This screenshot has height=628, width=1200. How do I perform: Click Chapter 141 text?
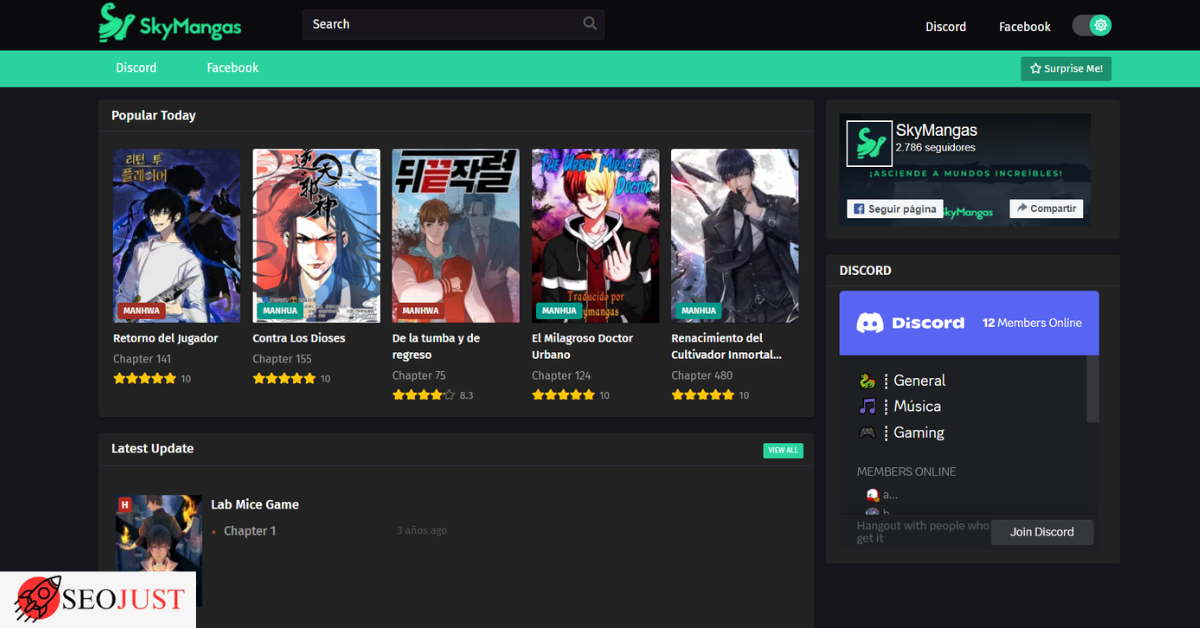[x=142, y=359]
